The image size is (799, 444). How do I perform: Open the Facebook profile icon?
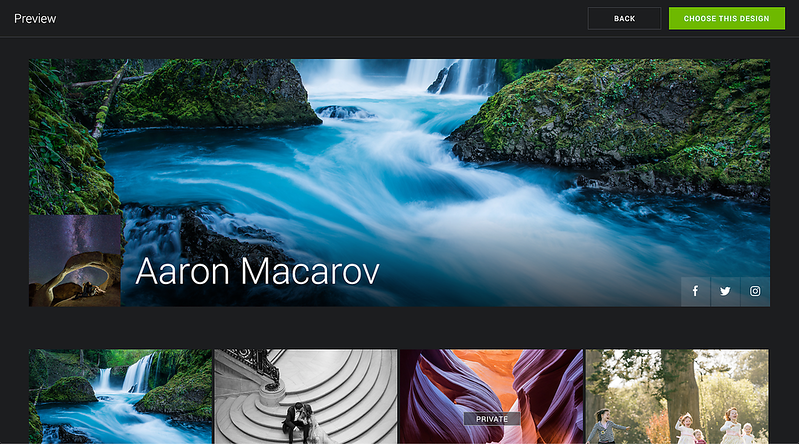[x=695, y=291]
